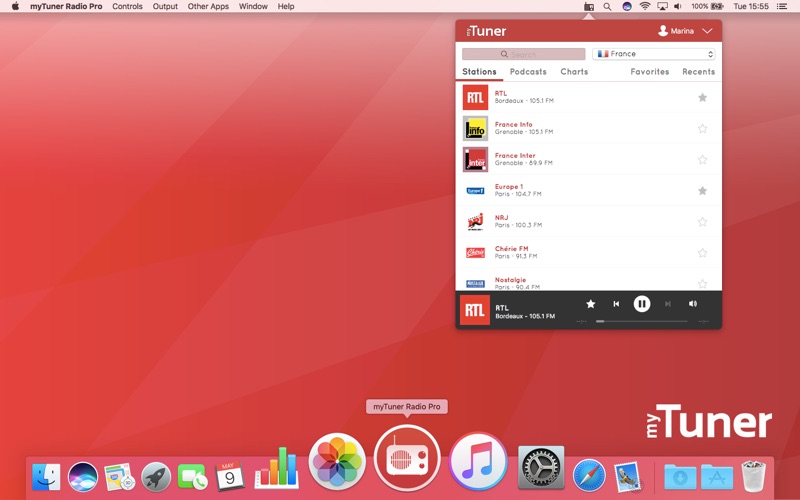800x500 pixels.
Task: Select the Europe 1 station name
Action: tap(509, 186)
